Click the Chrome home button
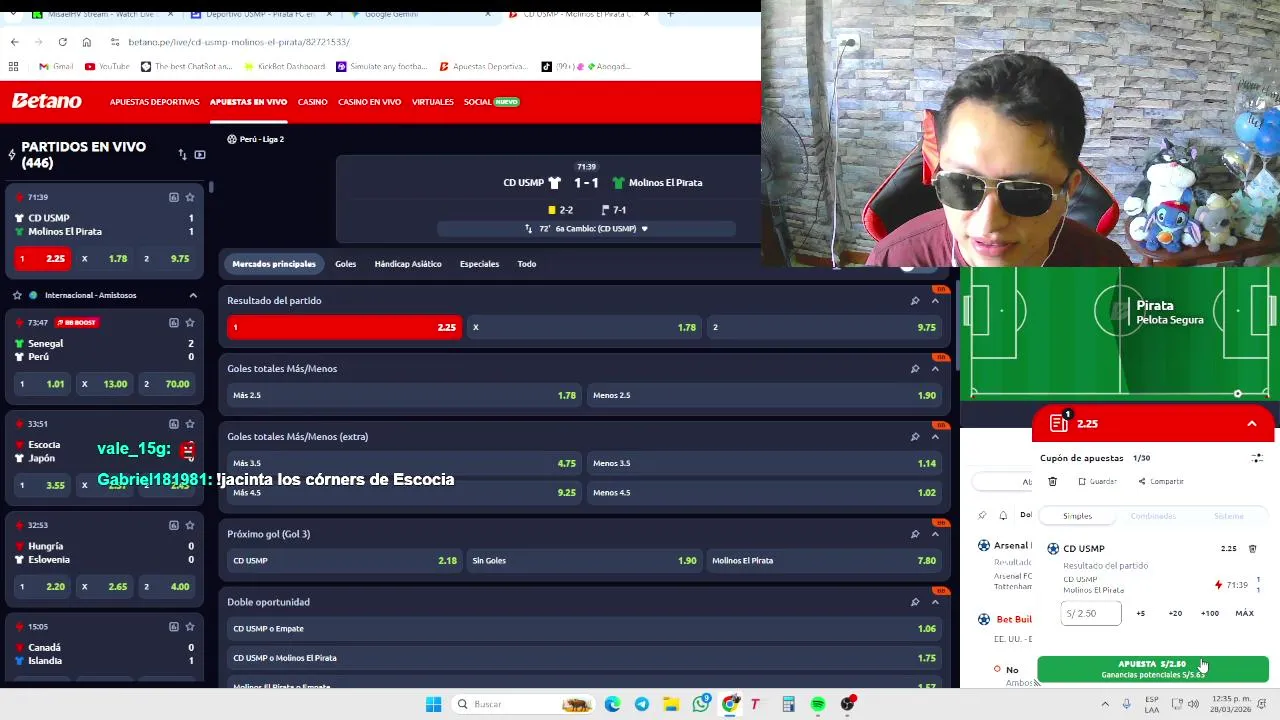This screenshot has width=1280, height=720. tap(86, 42)
